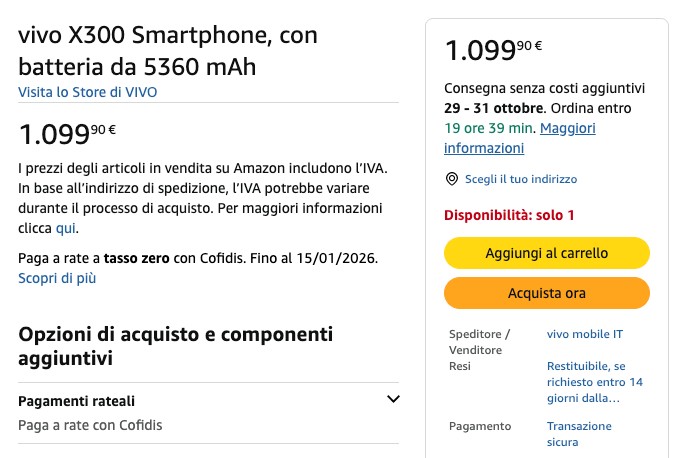Click the price in the buy box

493,49
